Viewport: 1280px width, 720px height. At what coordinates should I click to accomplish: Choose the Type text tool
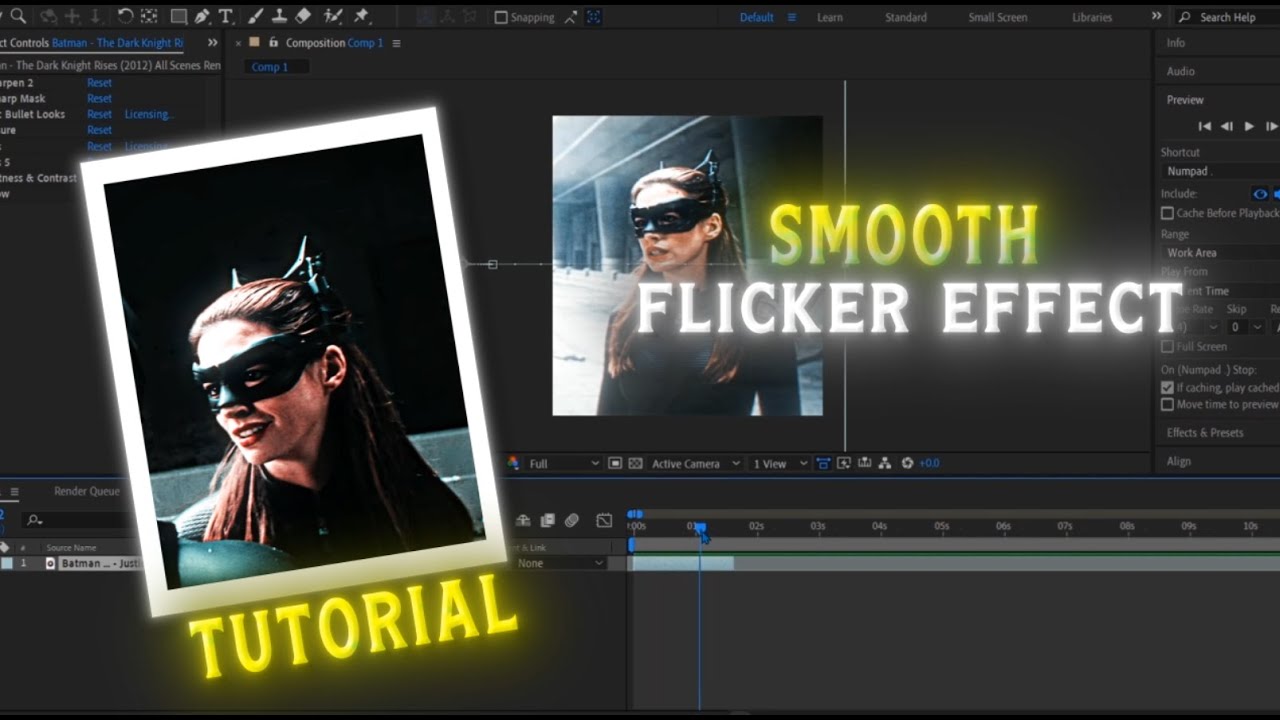point(225,16)
